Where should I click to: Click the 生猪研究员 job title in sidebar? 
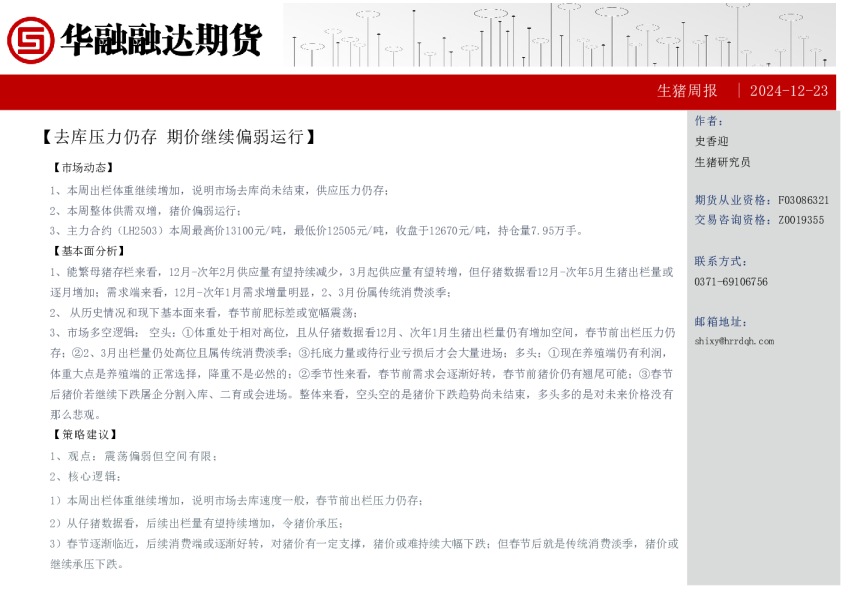[722, 162]
